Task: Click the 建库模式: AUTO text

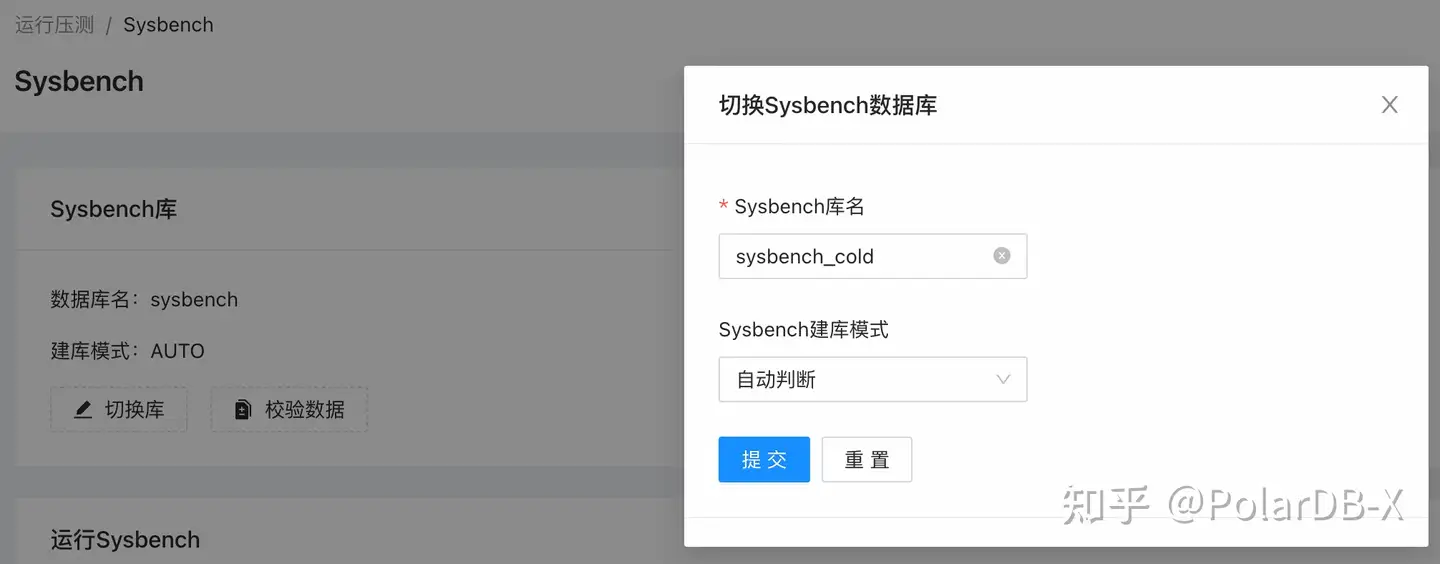Action: tap(127, 351)
